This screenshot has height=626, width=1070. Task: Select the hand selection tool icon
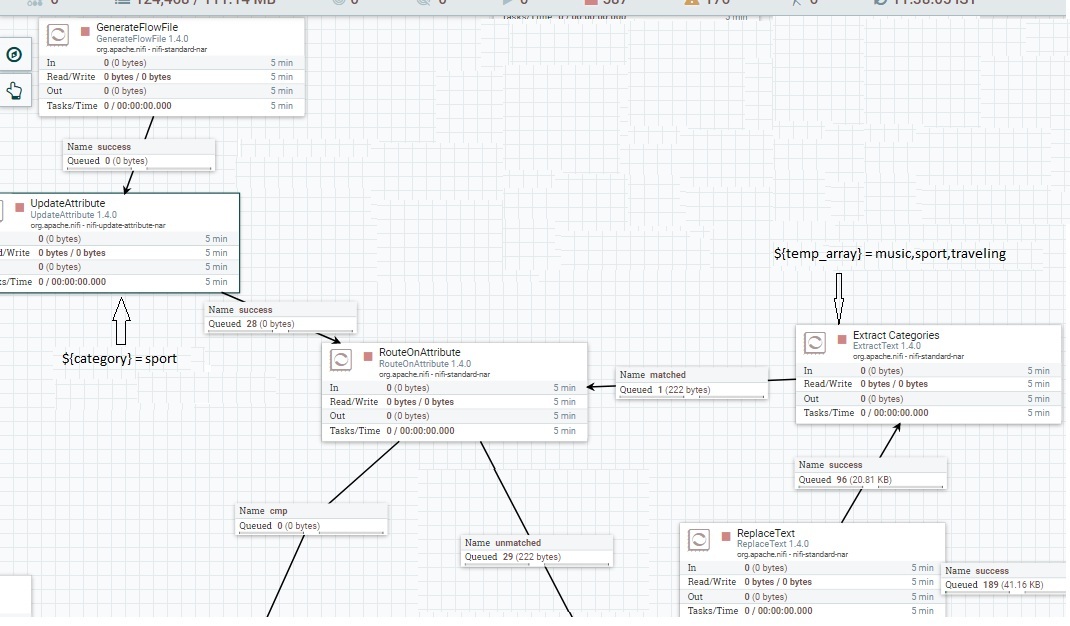[x=12, y=91]
